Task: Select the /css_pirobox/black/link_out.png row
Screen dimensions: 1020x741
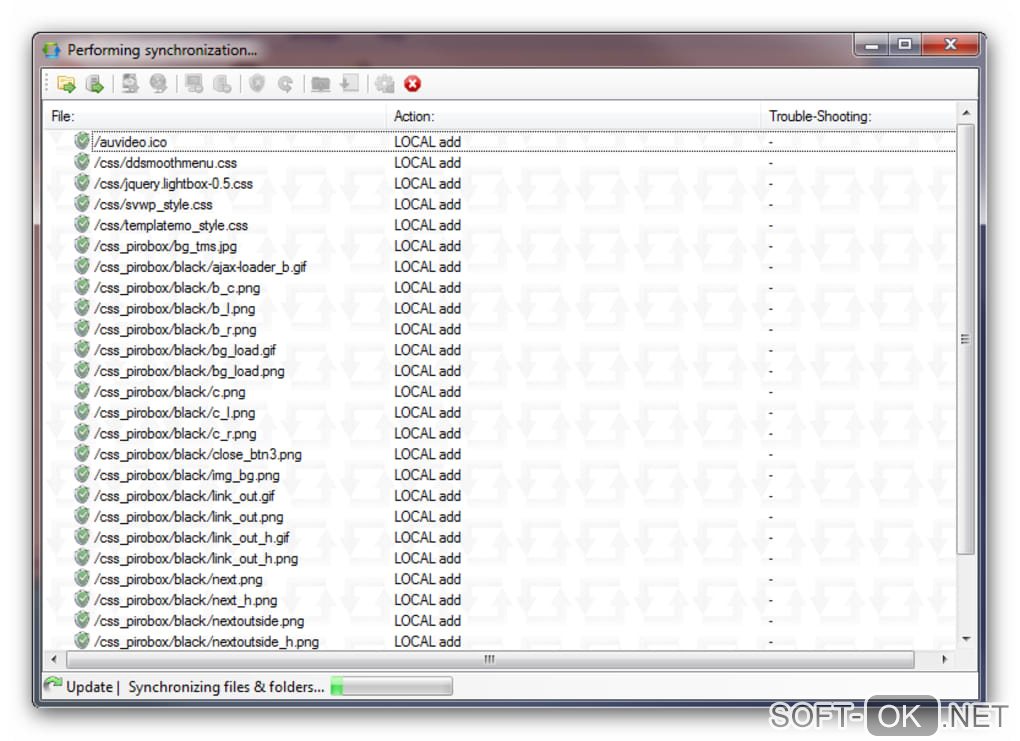Action: (x=501, y=517)
